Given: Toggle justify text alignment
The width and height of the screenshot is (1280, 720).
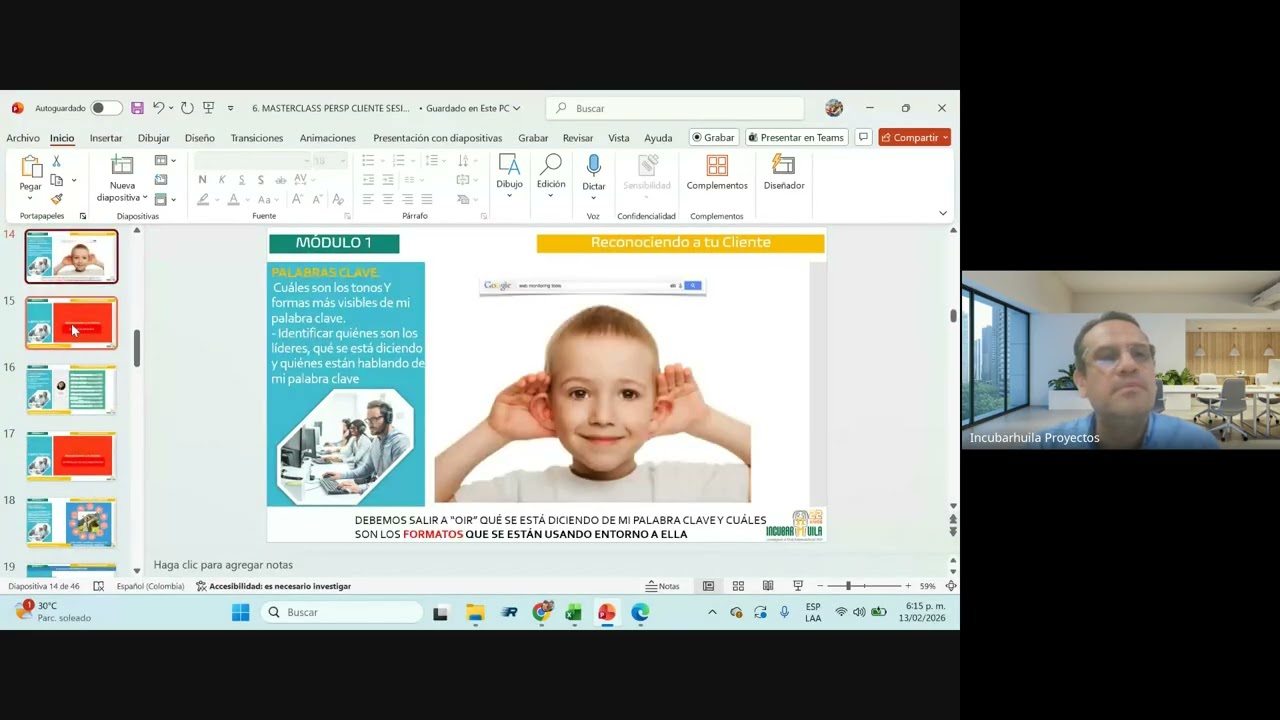Looking at the screenshot, I should point(427,200).
